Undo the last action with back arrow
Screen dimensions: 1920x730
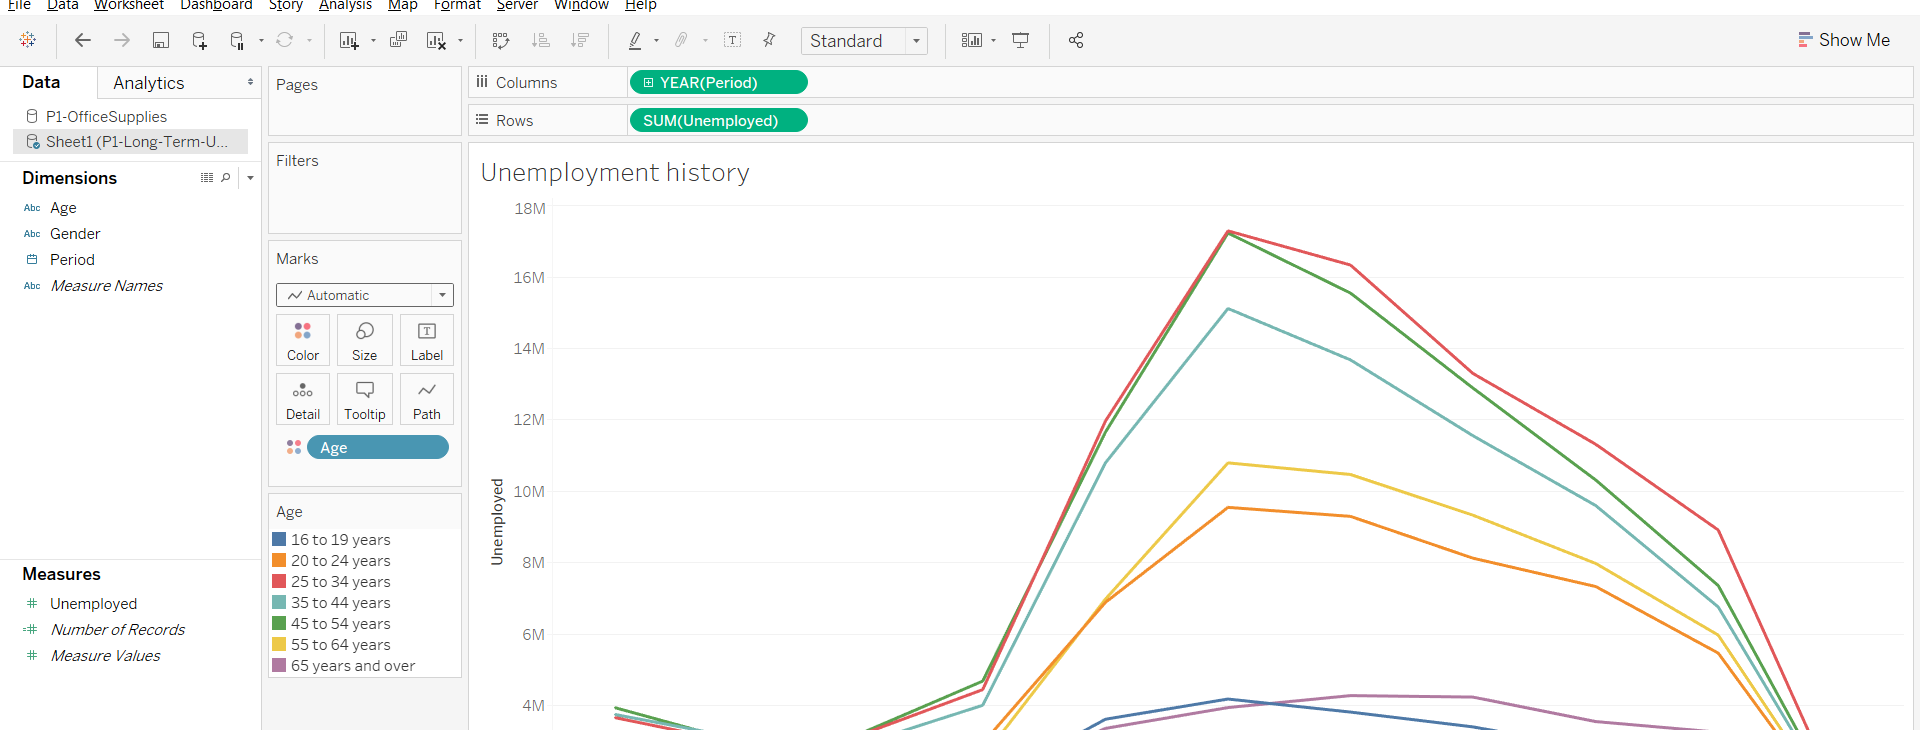(x=83, y=40)
